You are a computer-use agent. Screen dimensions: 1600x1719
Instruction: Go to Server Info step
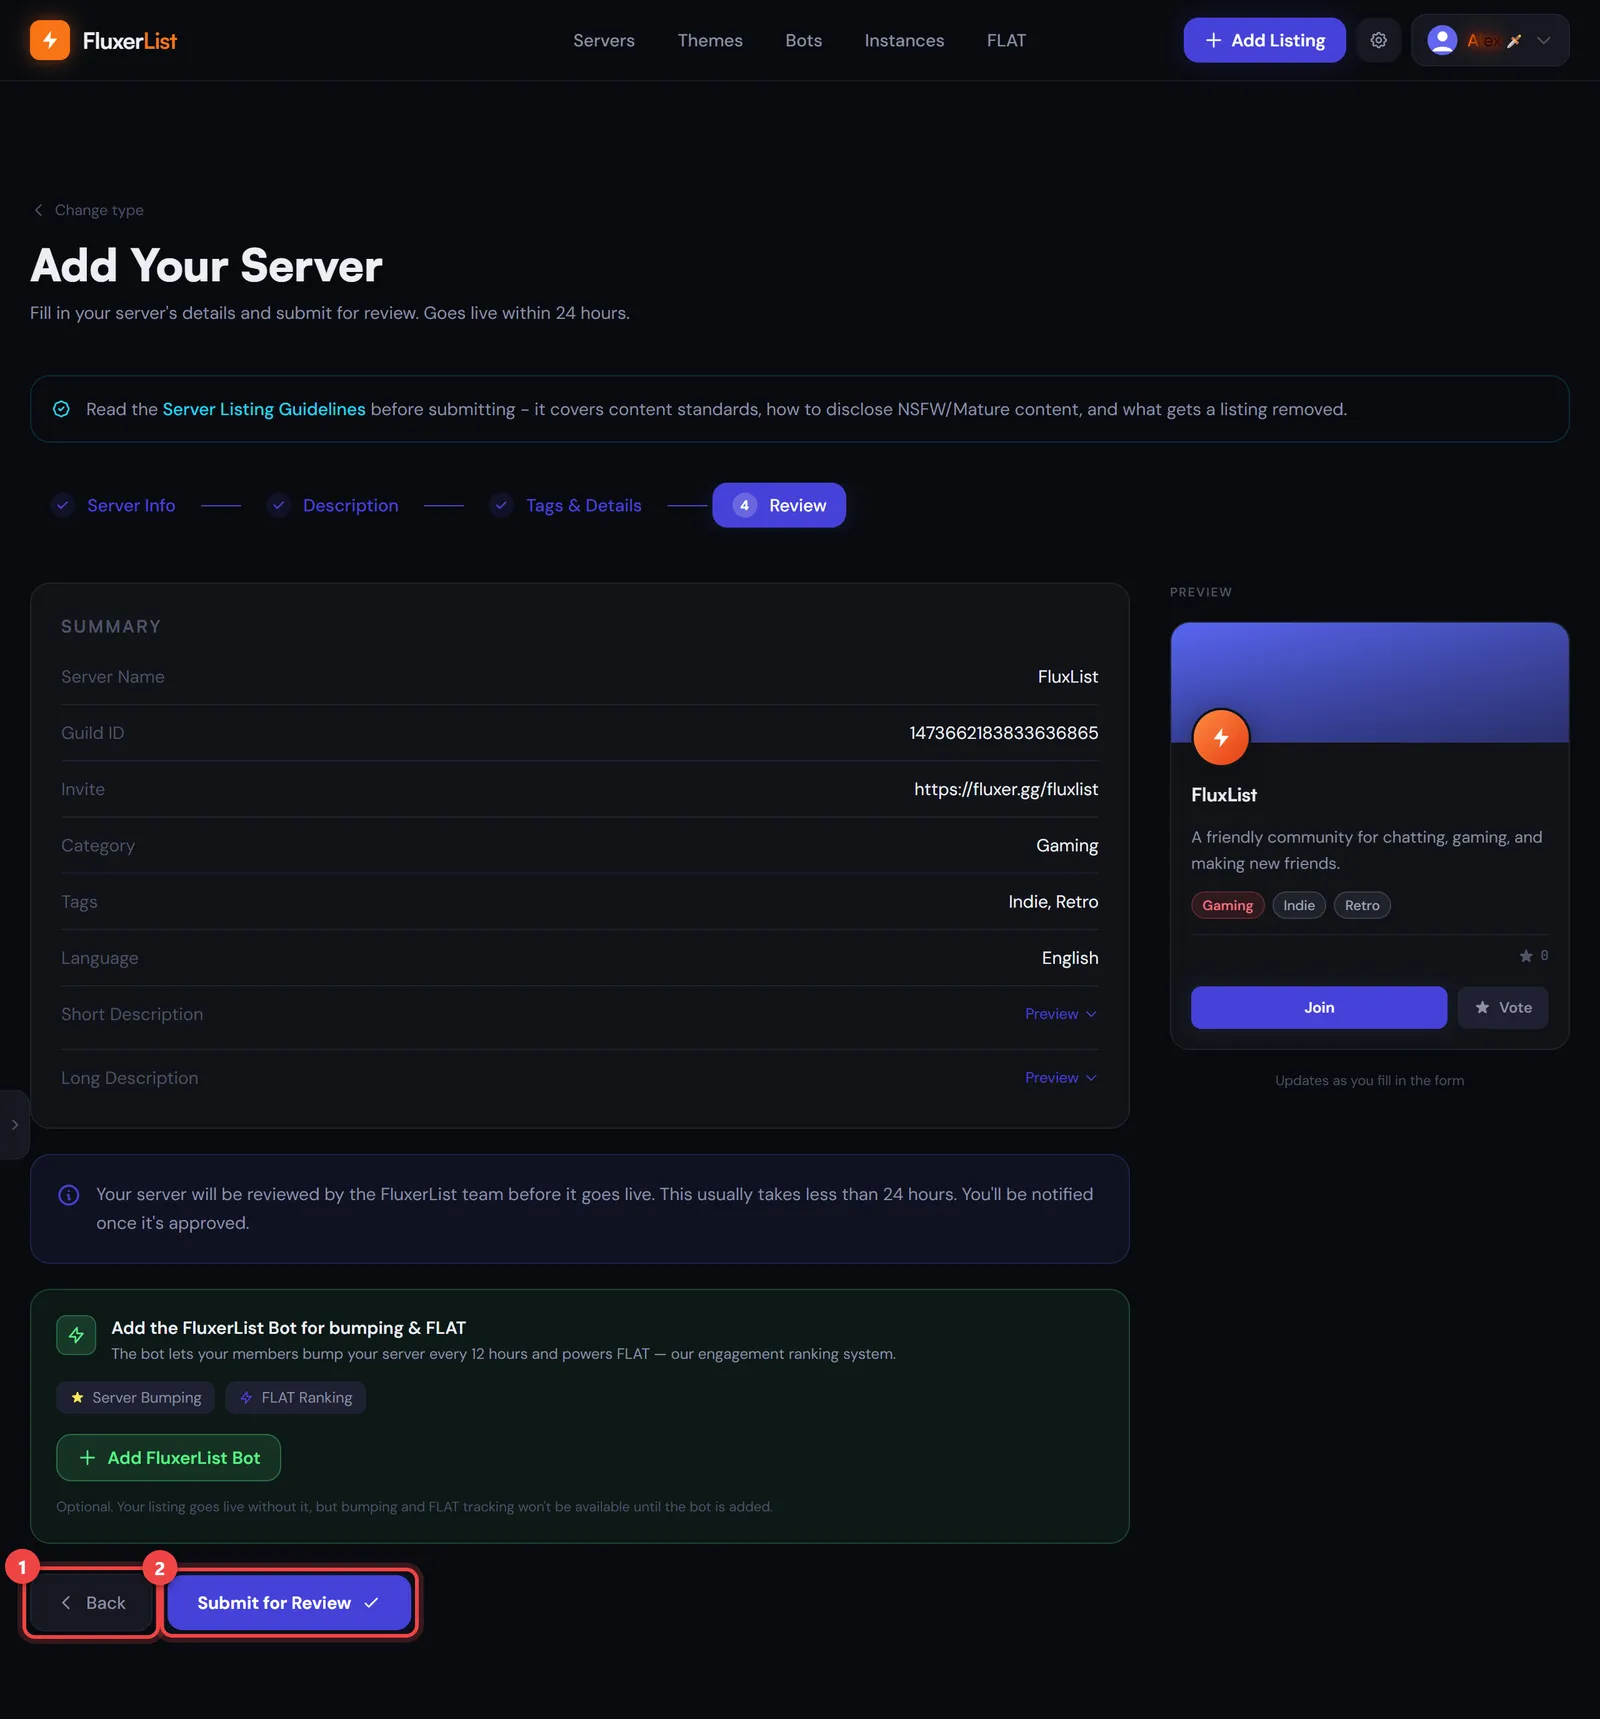coord(114,505)
